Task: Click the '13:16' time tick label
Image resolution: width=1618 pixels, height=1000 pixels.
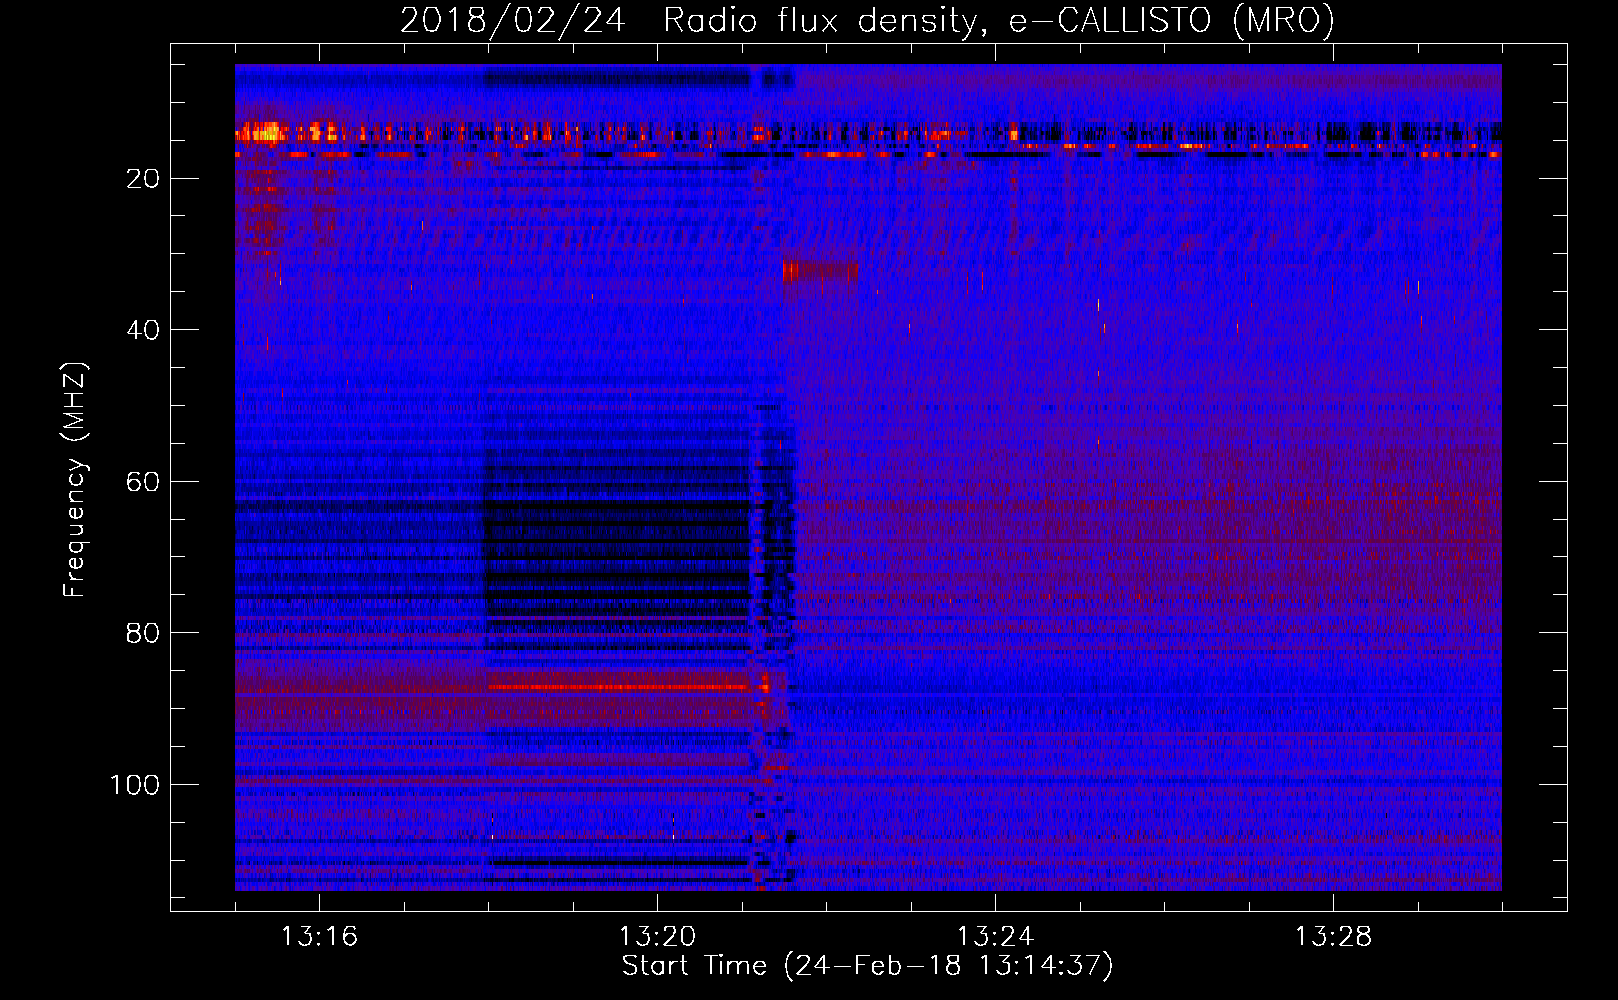Action: point(319,937)
